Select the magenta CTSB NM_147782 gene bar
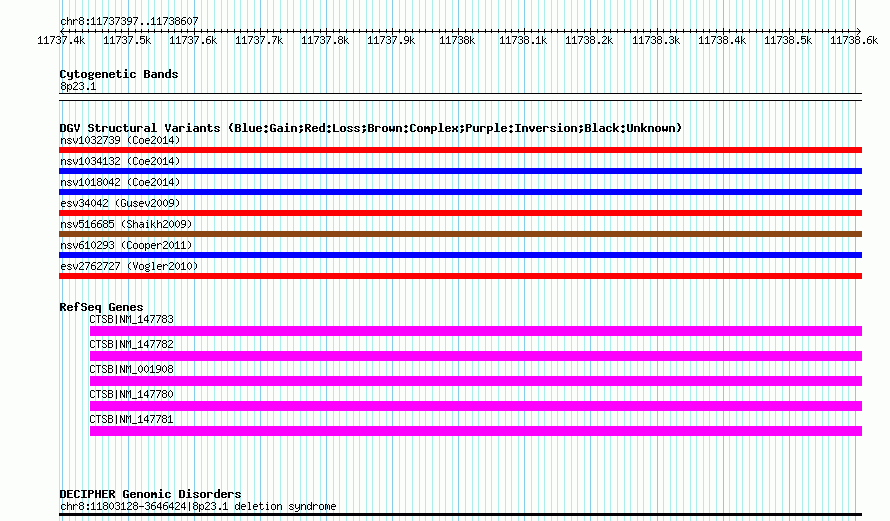 click(x=476, y=356)
